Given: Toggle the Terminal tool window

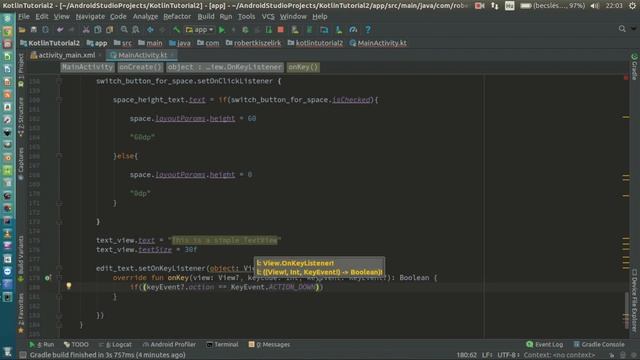Looking at the screenshot, I should click(222, 345).
